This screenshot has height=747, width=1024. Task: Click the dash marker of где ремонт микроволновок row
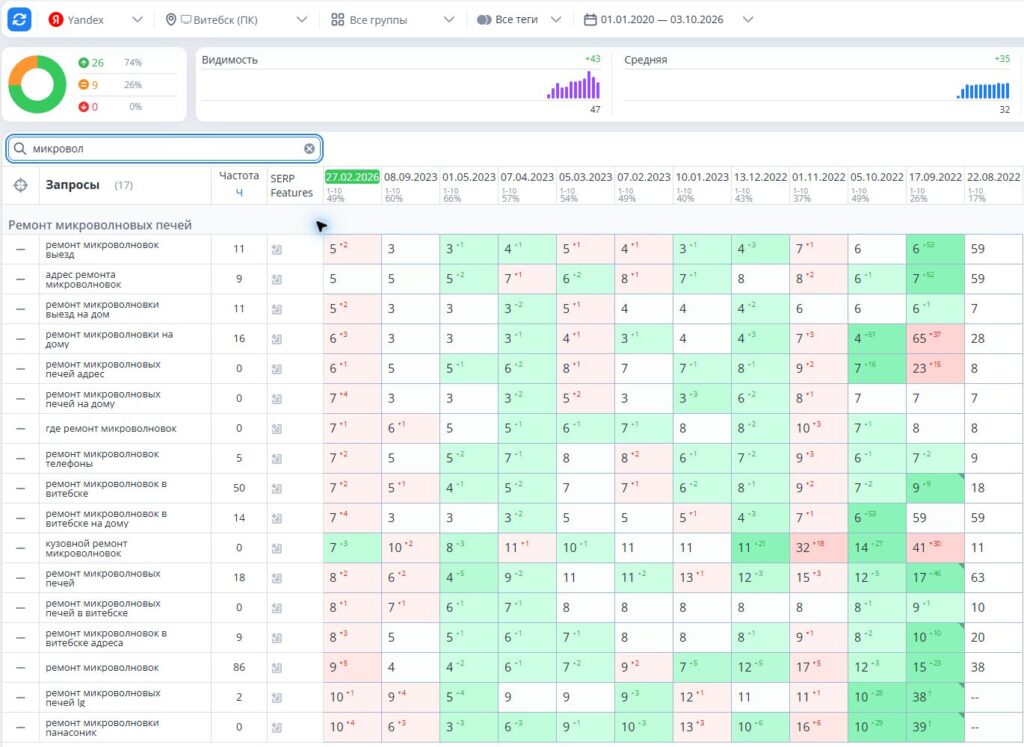point(21,429)
